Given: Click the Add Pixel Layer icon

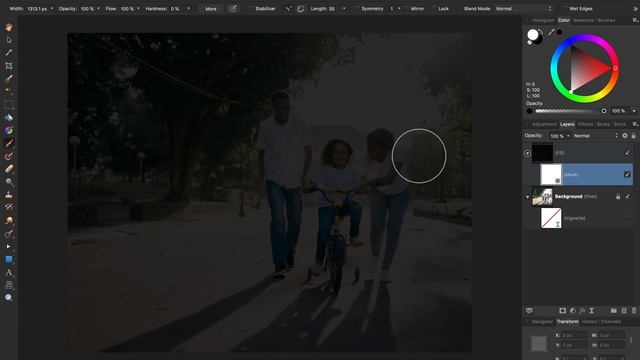Looking at the screenshot, I should coord(624,311).
